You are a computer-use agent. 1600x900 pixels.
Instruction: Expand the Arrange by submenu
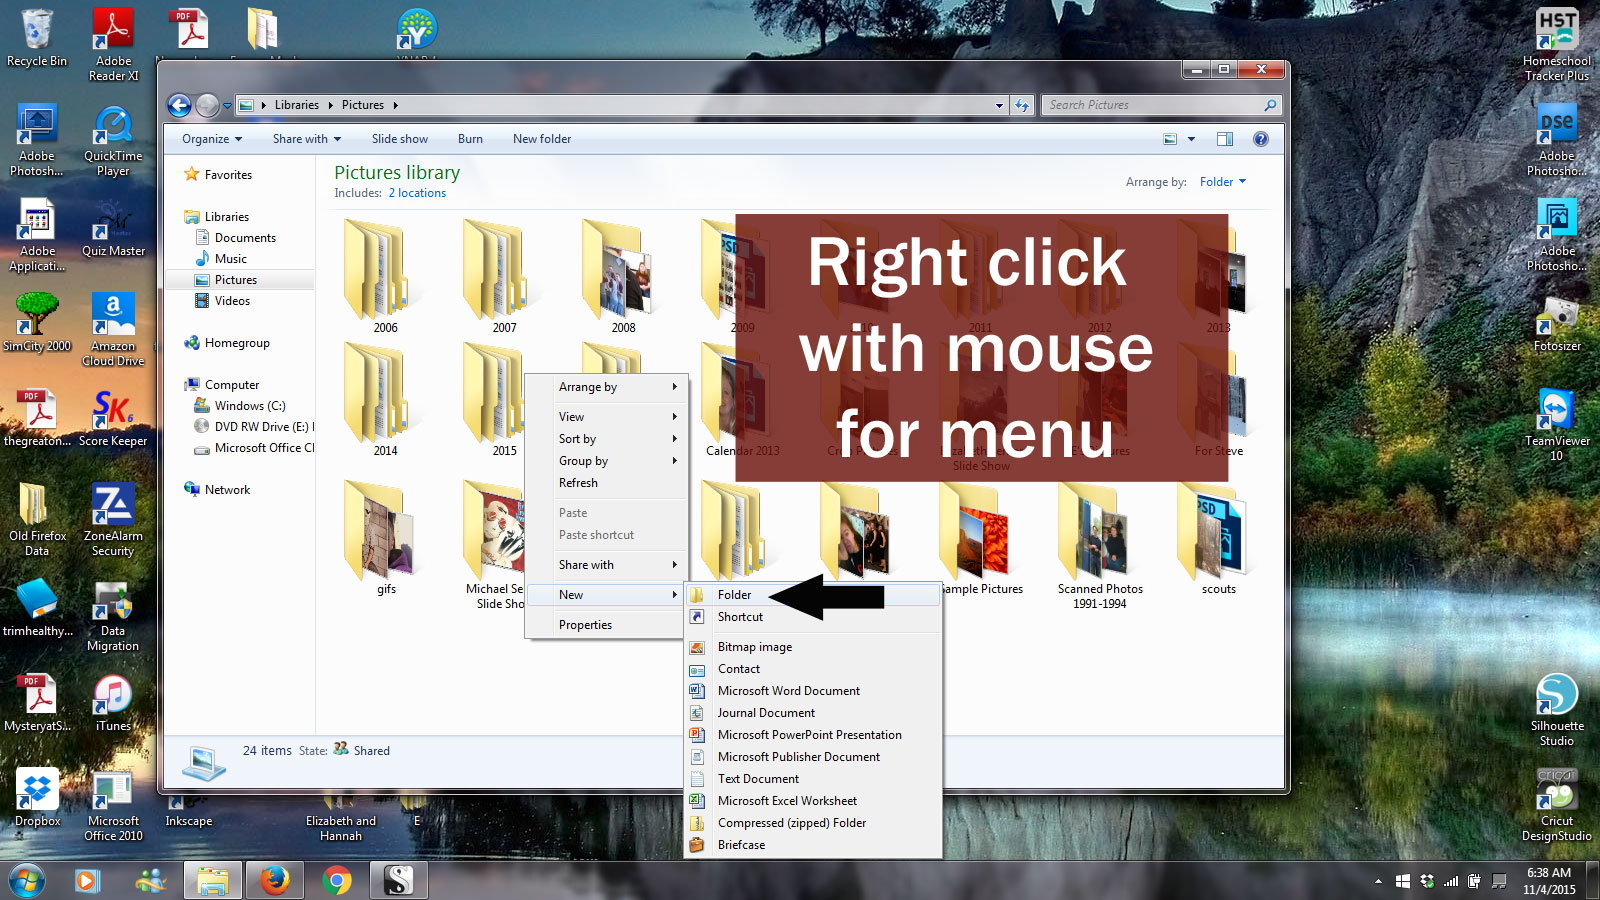608,387
